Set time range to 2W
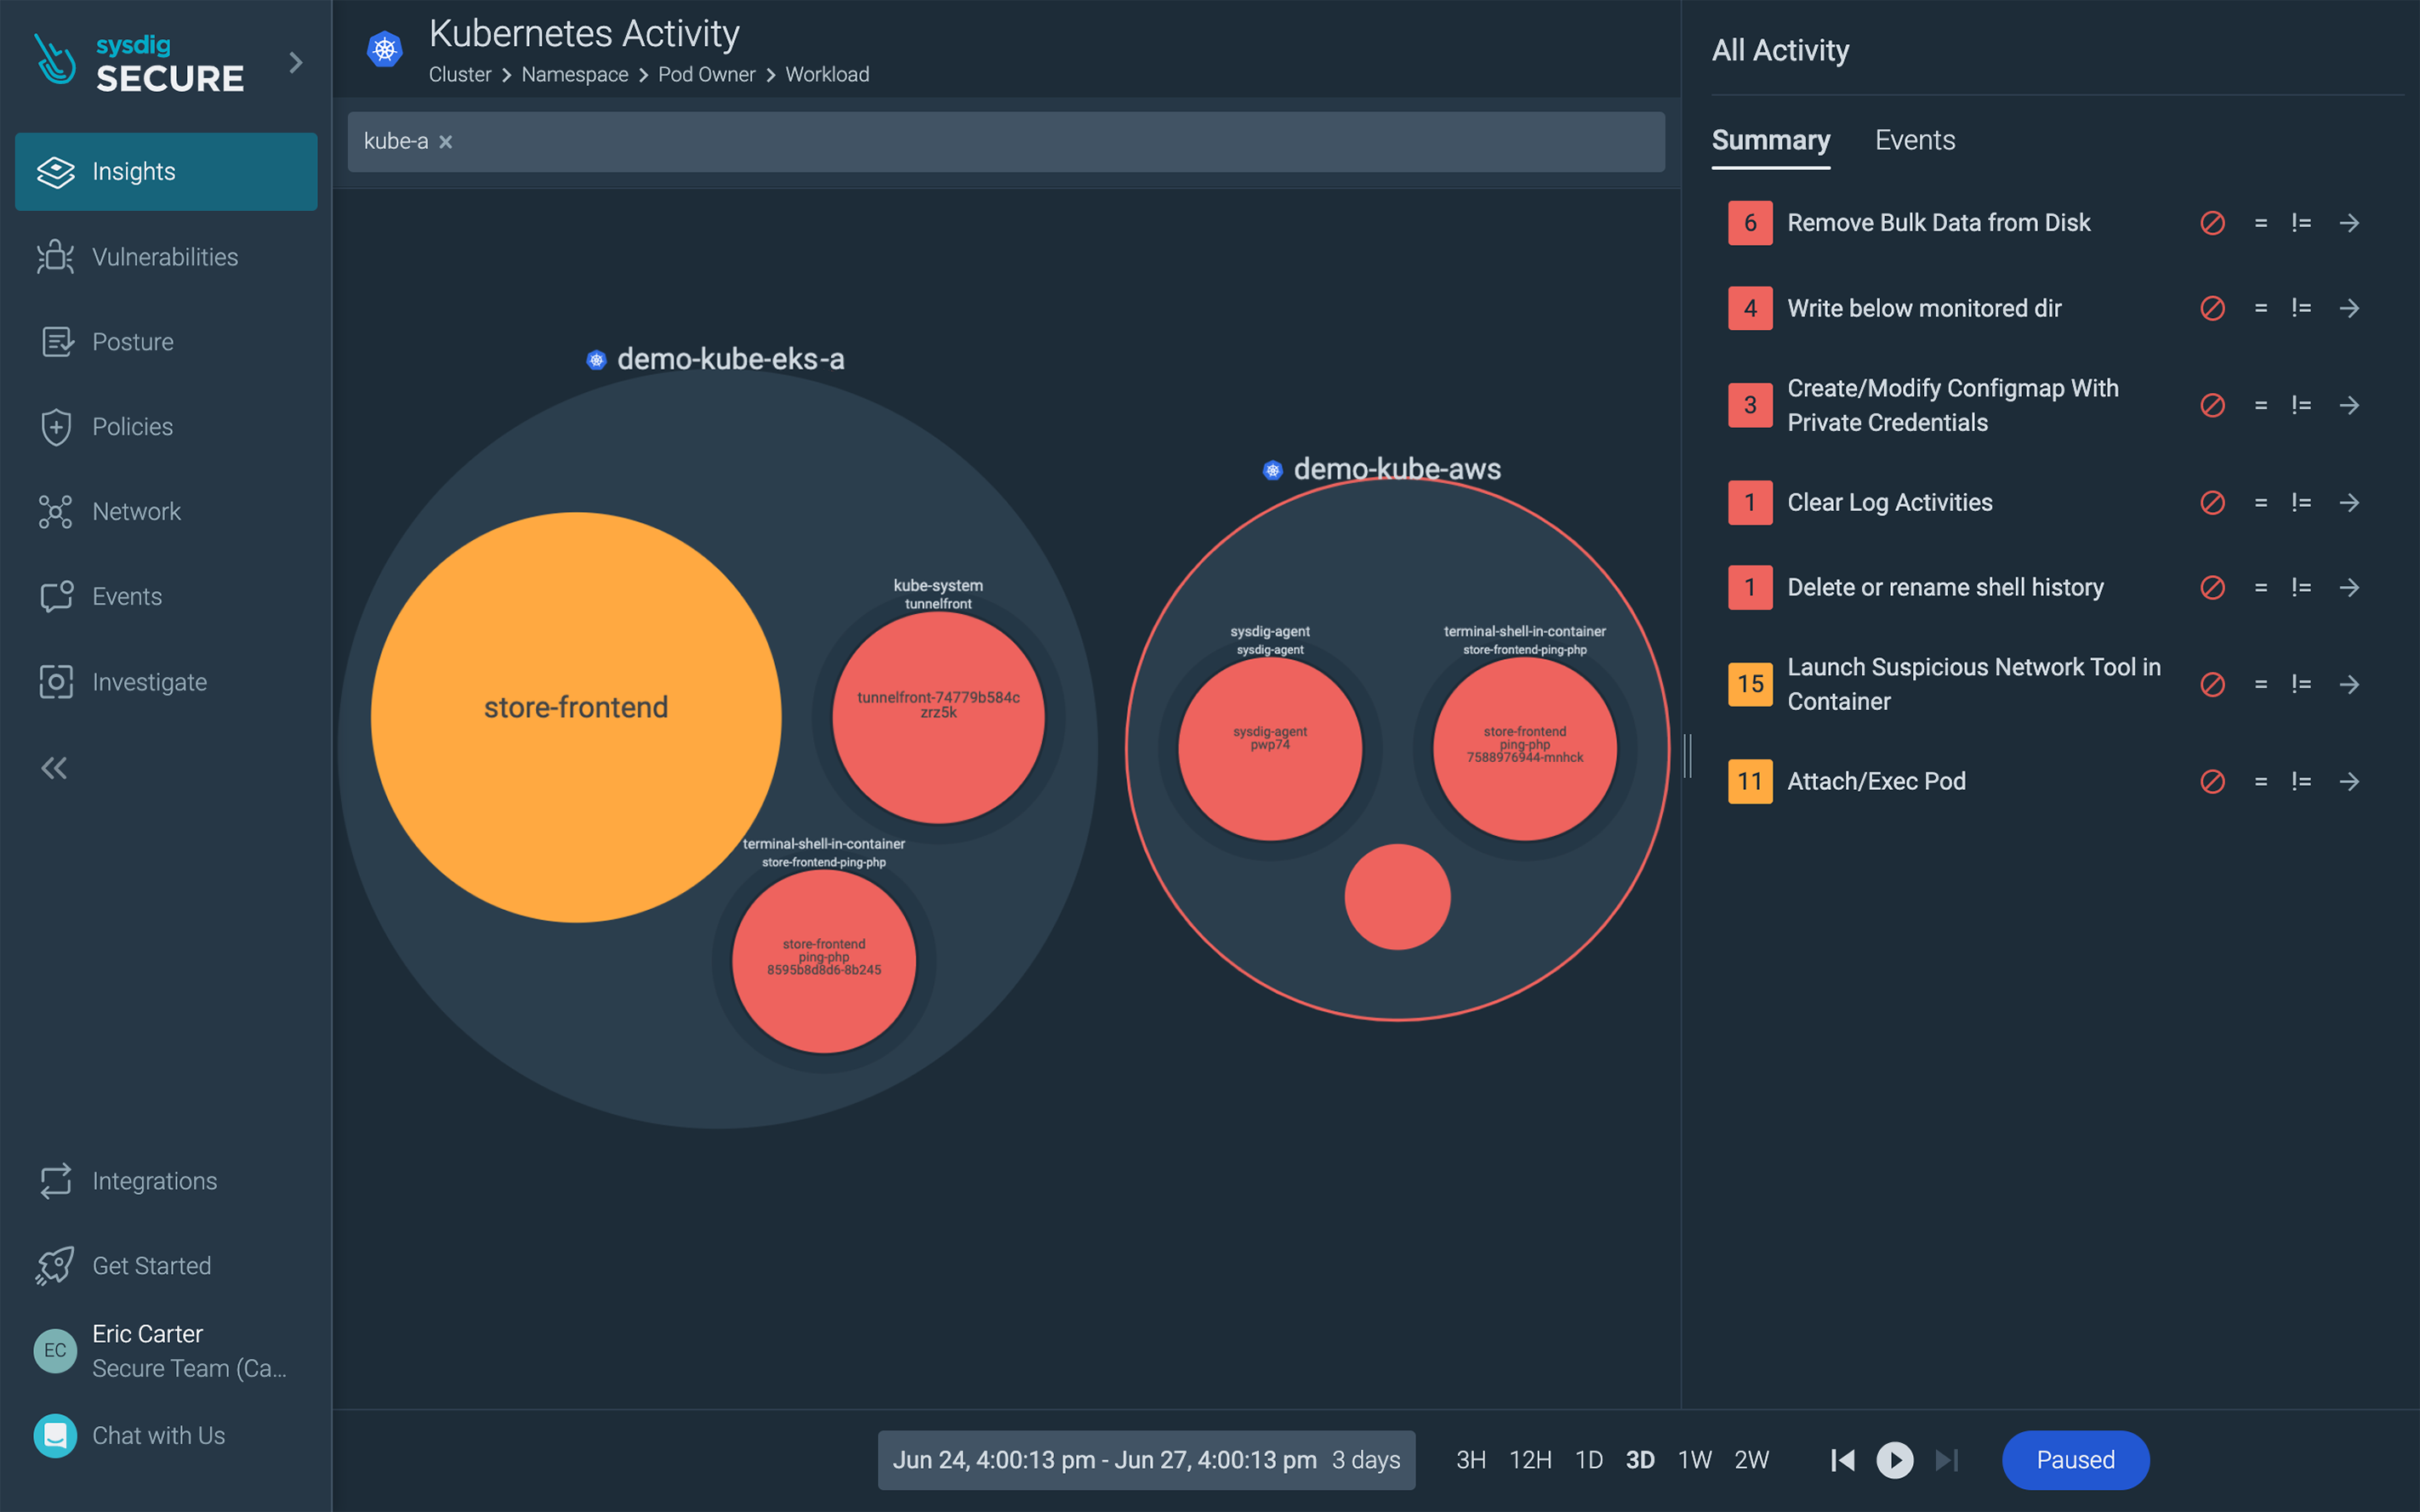This screenshot has height=1512, width=2420. click(1752, 1460)
